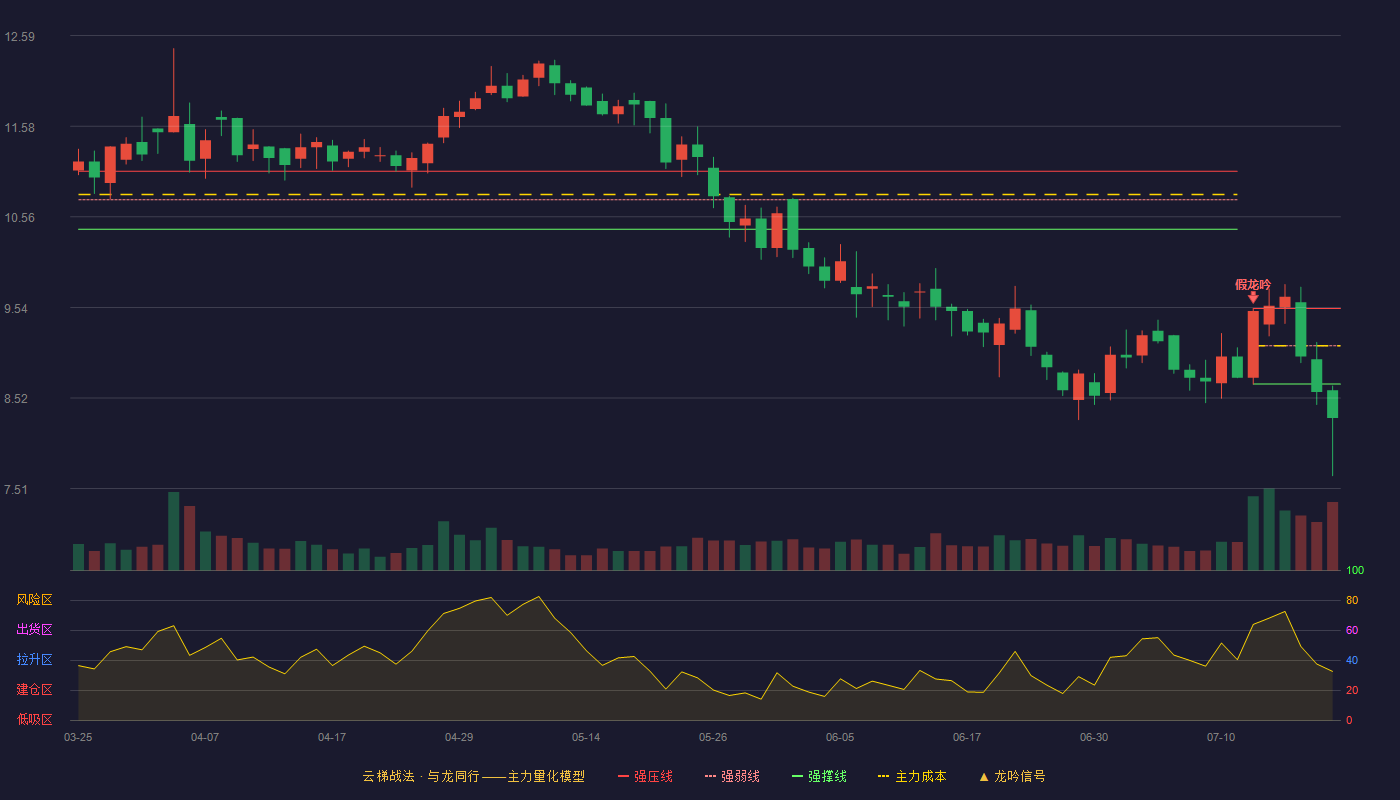Click the red 20 indicator axis value
The height and width of the screenshot is (800, 1400).
(1352, 690)
